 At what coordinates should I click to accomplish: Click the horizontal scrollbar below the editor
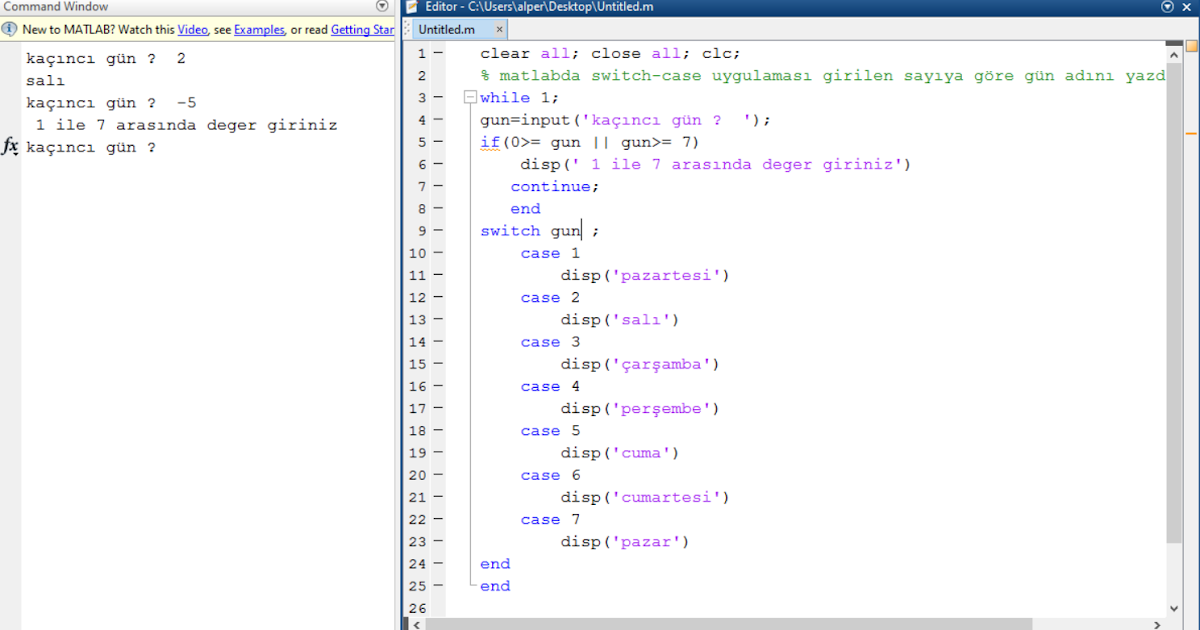[x=700, y=623]
